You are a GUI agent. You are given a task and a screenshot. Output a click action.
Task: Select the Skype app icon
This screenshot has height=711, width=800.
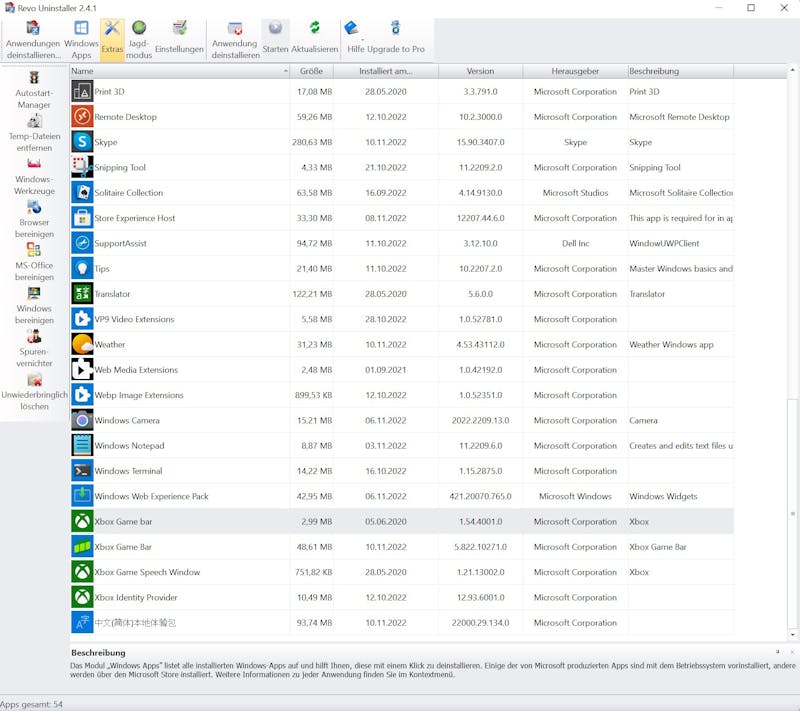point(82,142)
